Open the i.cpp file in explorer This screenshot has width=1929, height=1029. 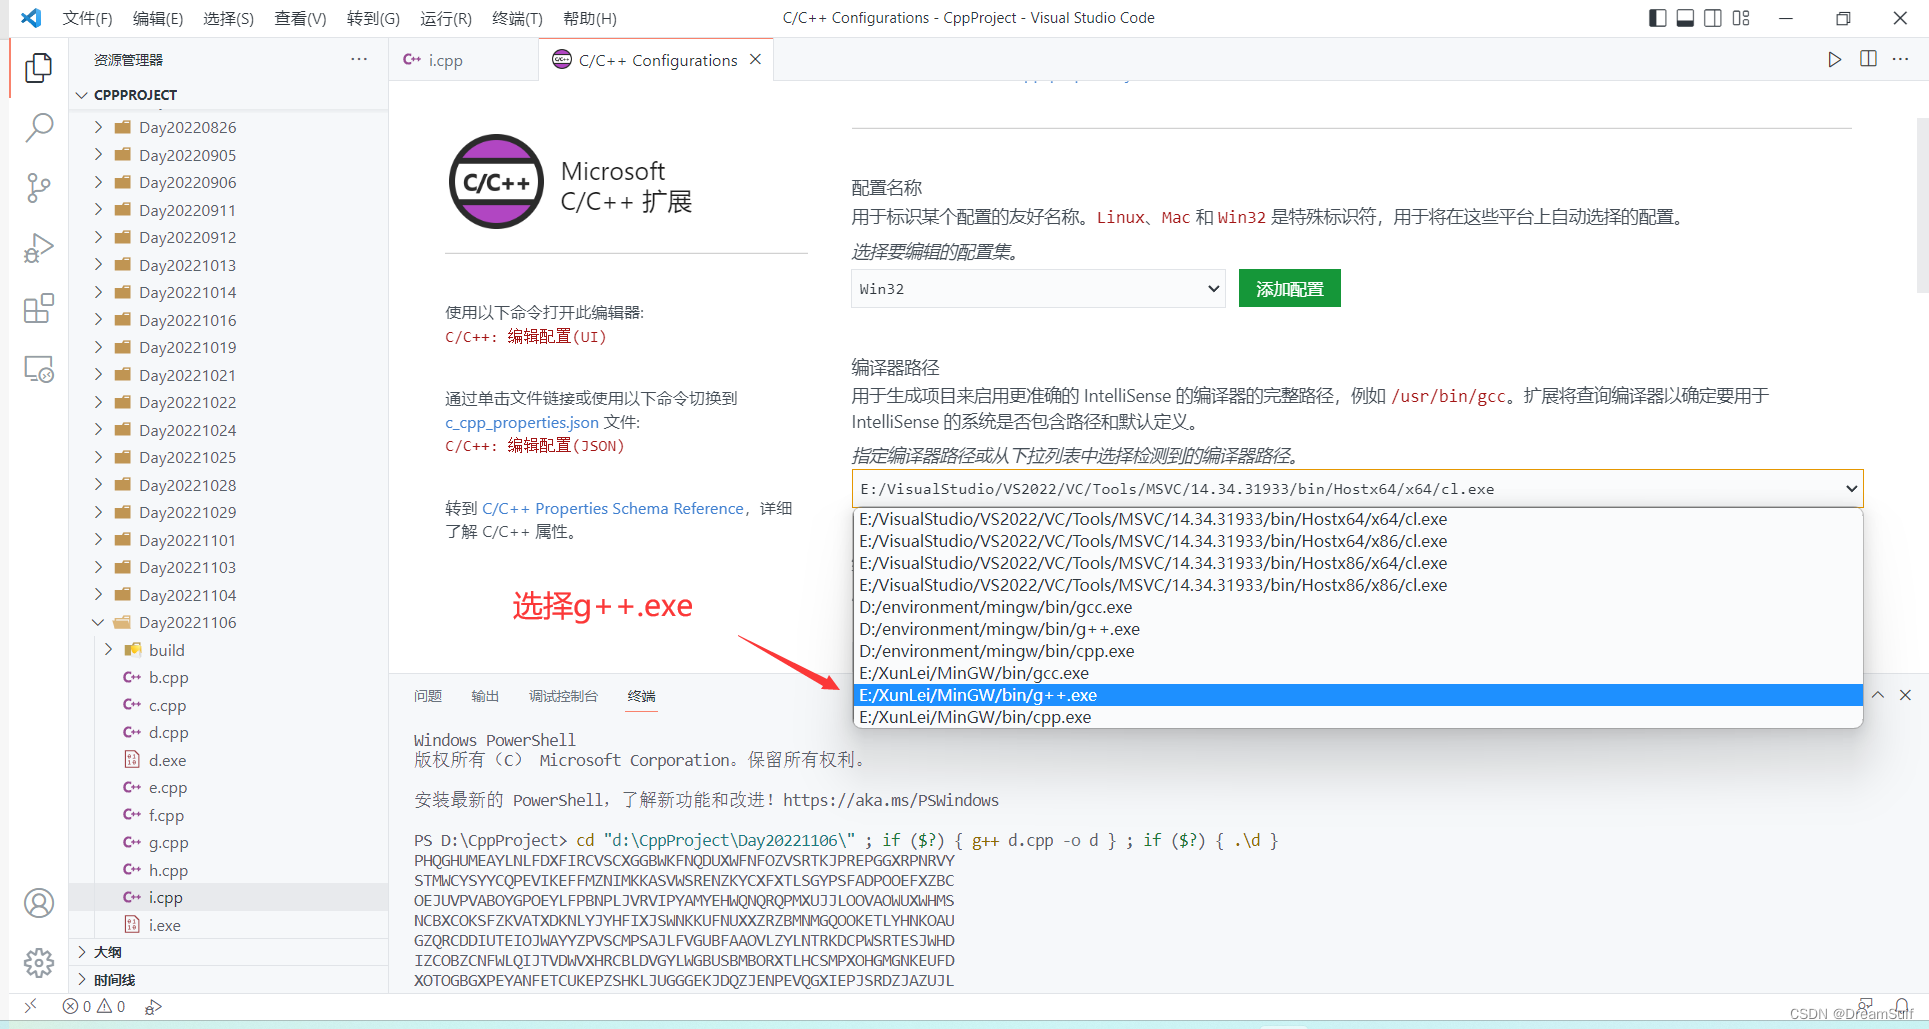165,897
